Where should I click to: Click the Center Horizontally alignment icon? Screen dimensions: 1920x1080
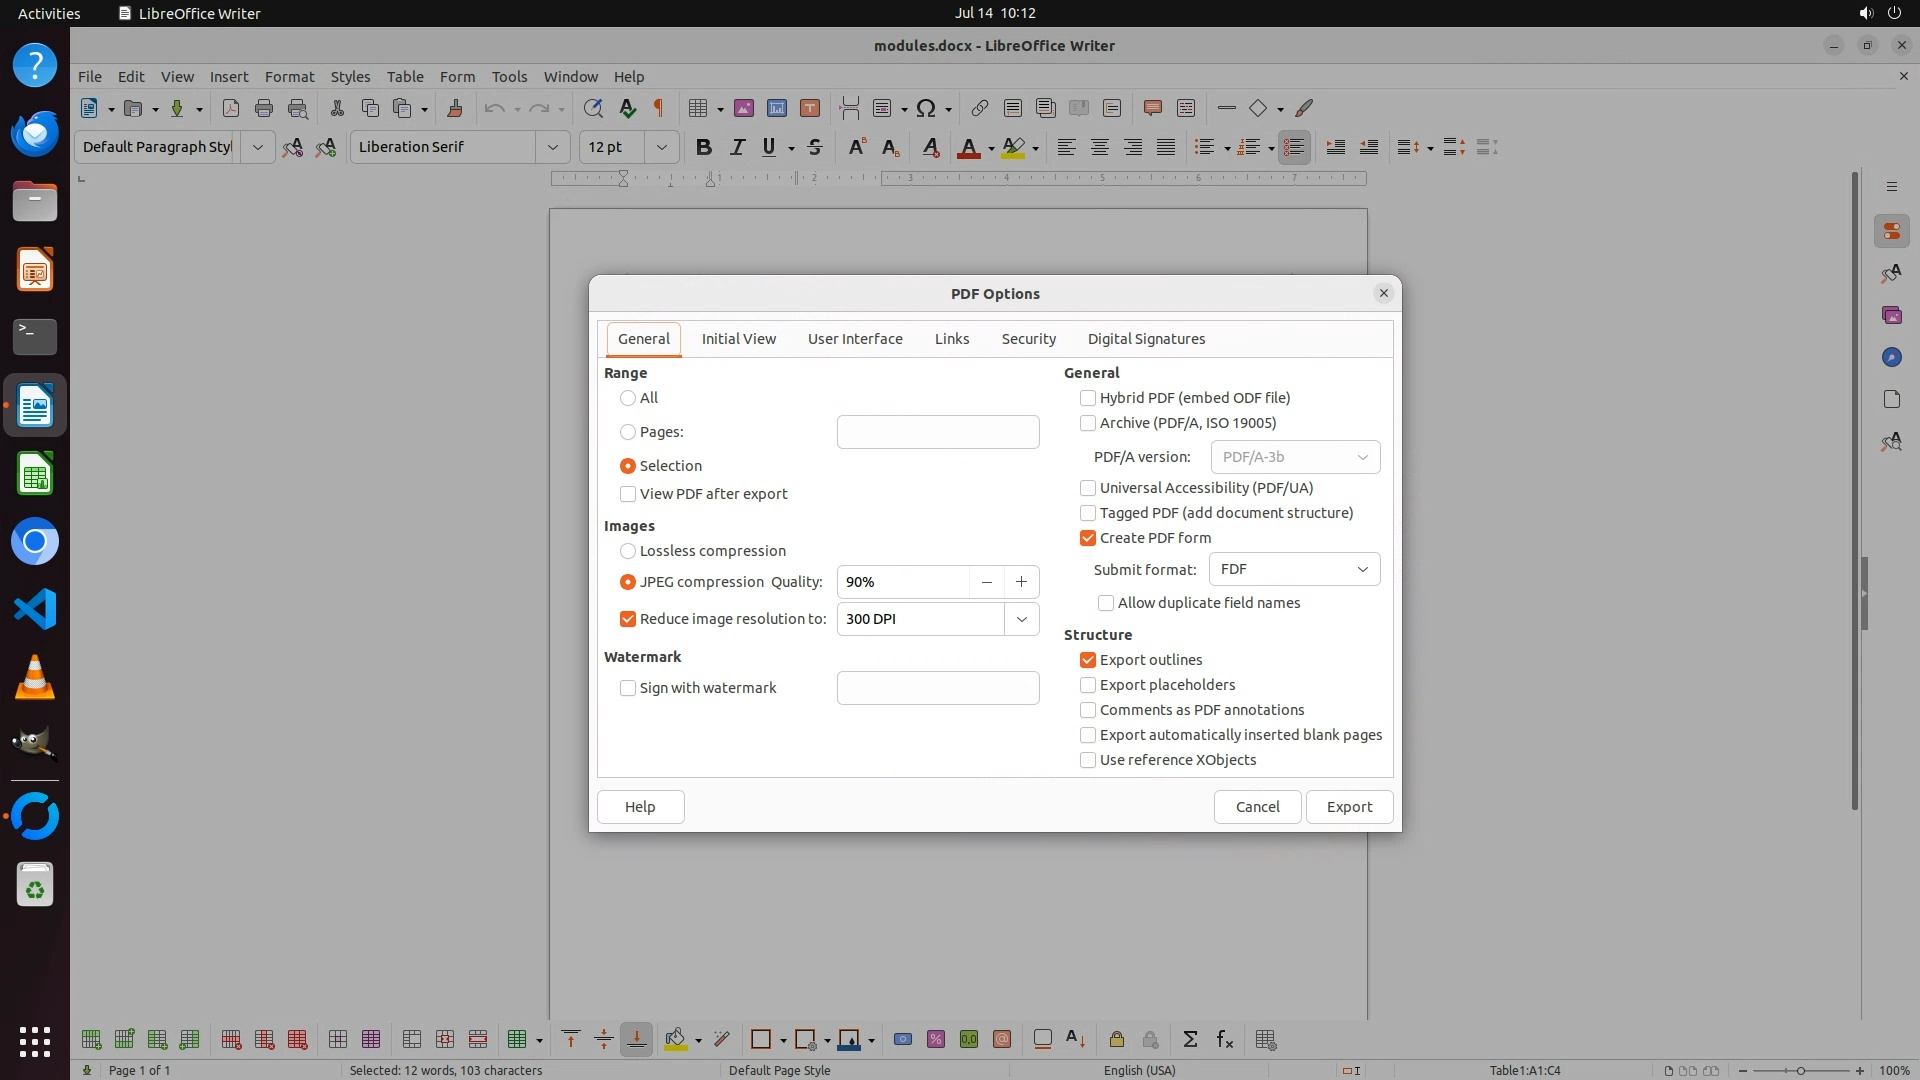[1099, 147]
